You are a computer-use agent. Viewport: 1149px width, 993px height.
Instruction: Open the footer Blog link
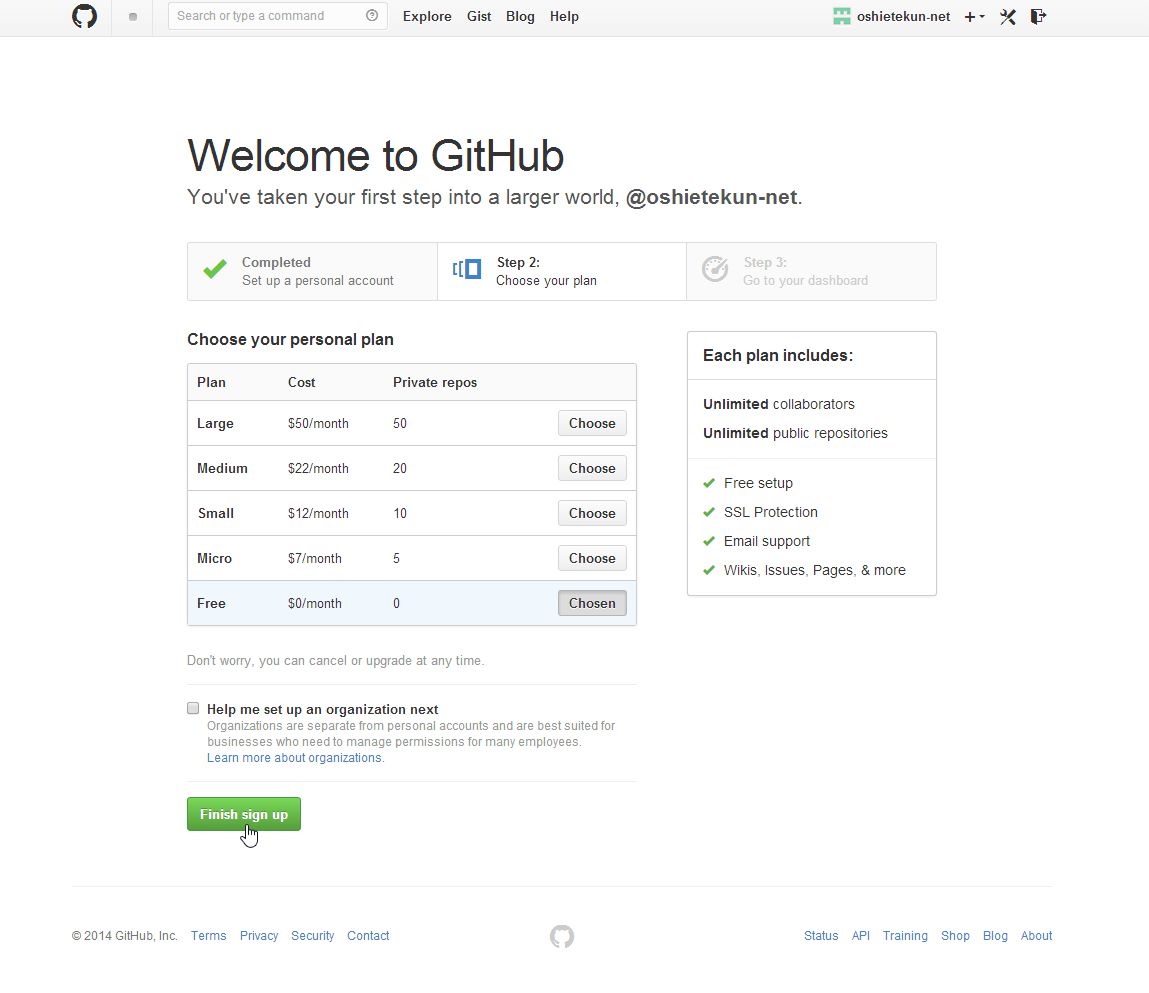(x=995, y=936)
